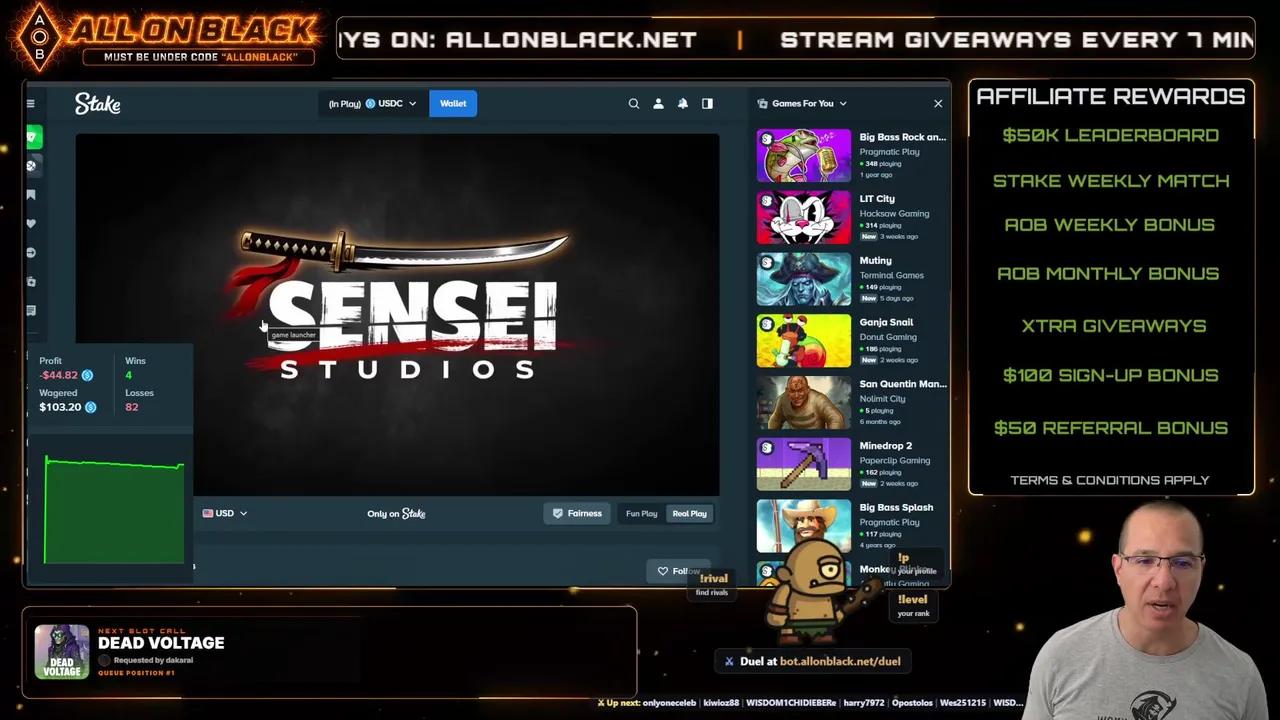The height and width of the screenshot is (720, 1280).
Task: Click the Hacksaw Gaming provider text
Action: point(894,214)
